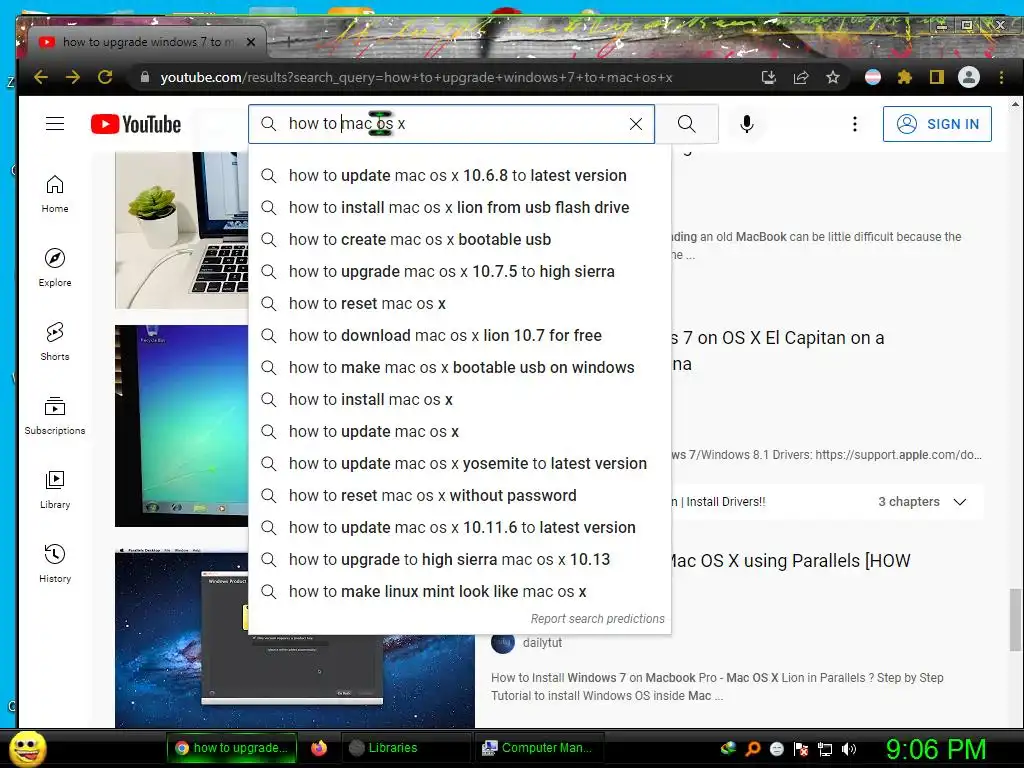Open Subscriptions in the YouTube sidebar
Image resolution: width=1024 pixels, height=768 pixels.
coord(55,416)
